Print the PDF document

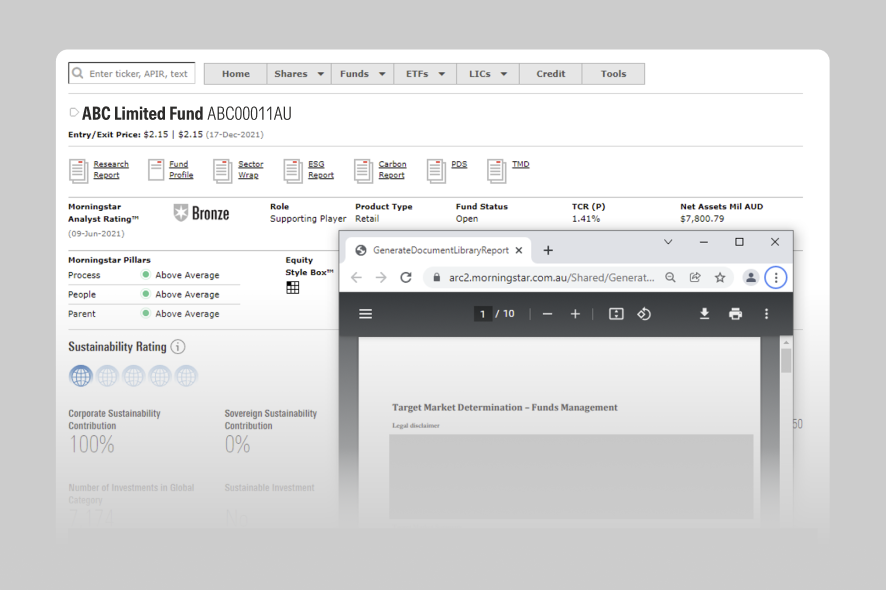point(735,314)
